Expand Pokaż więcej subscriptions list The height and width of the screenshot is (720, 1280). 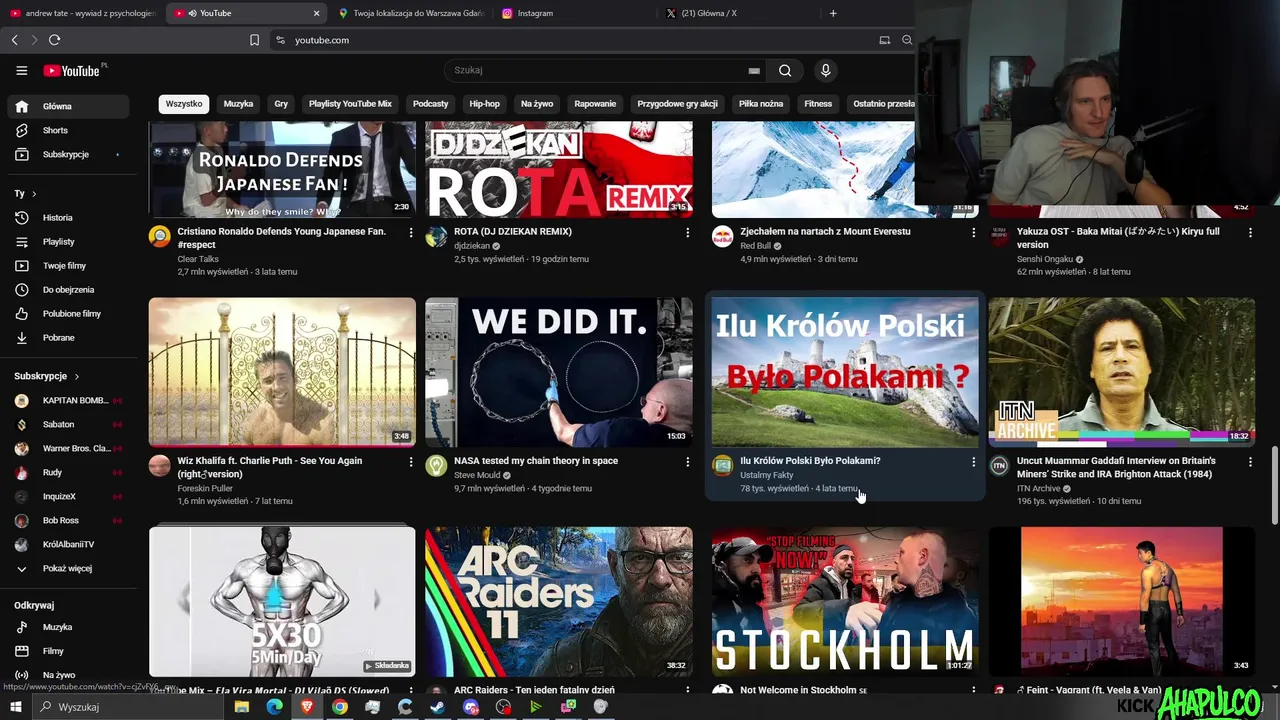tap(68, 568)
